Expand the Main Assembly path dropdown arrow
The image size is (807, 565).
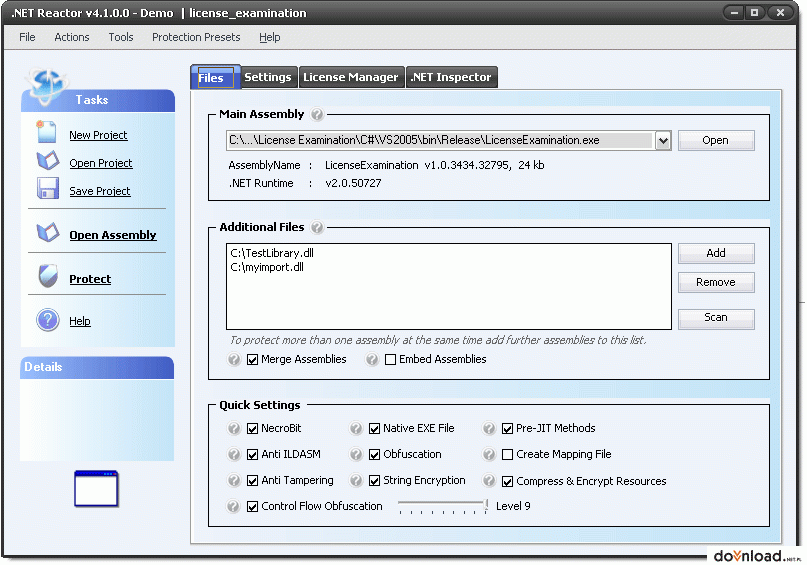click(663, 140)
